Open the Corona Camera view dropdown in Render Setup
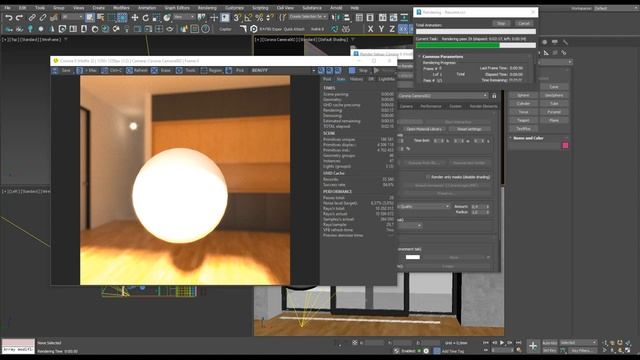Image resolution: width=640 pixels, height=360 pixels. (x=443, y=96)
